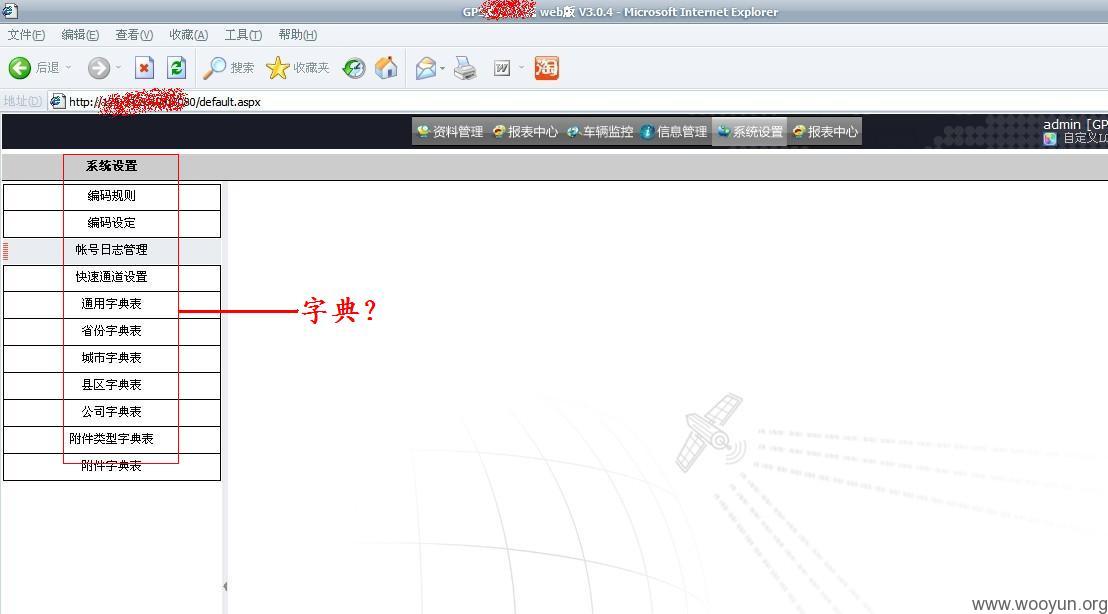Select 帐号日志管理 sidebar item
Image resolution: width=1108 pixels, height=614 pixels.
click(112, 250)
